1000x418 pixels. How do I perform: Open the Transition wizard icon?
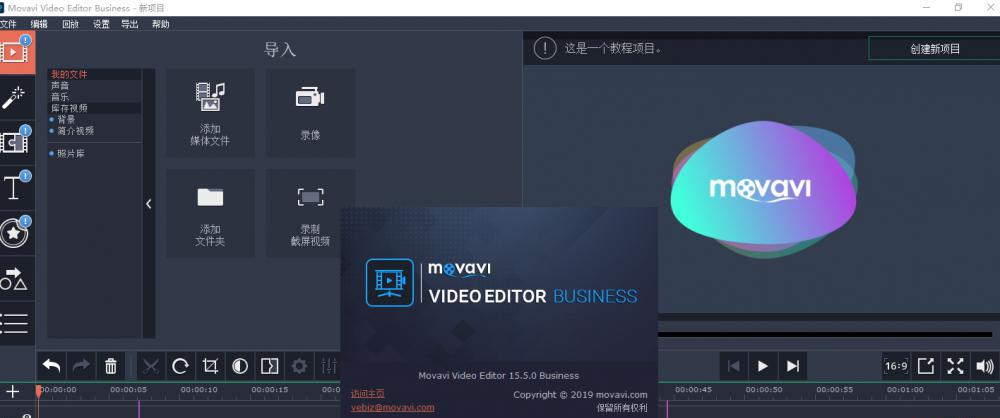pyautogui.click(x=270, y=366)
